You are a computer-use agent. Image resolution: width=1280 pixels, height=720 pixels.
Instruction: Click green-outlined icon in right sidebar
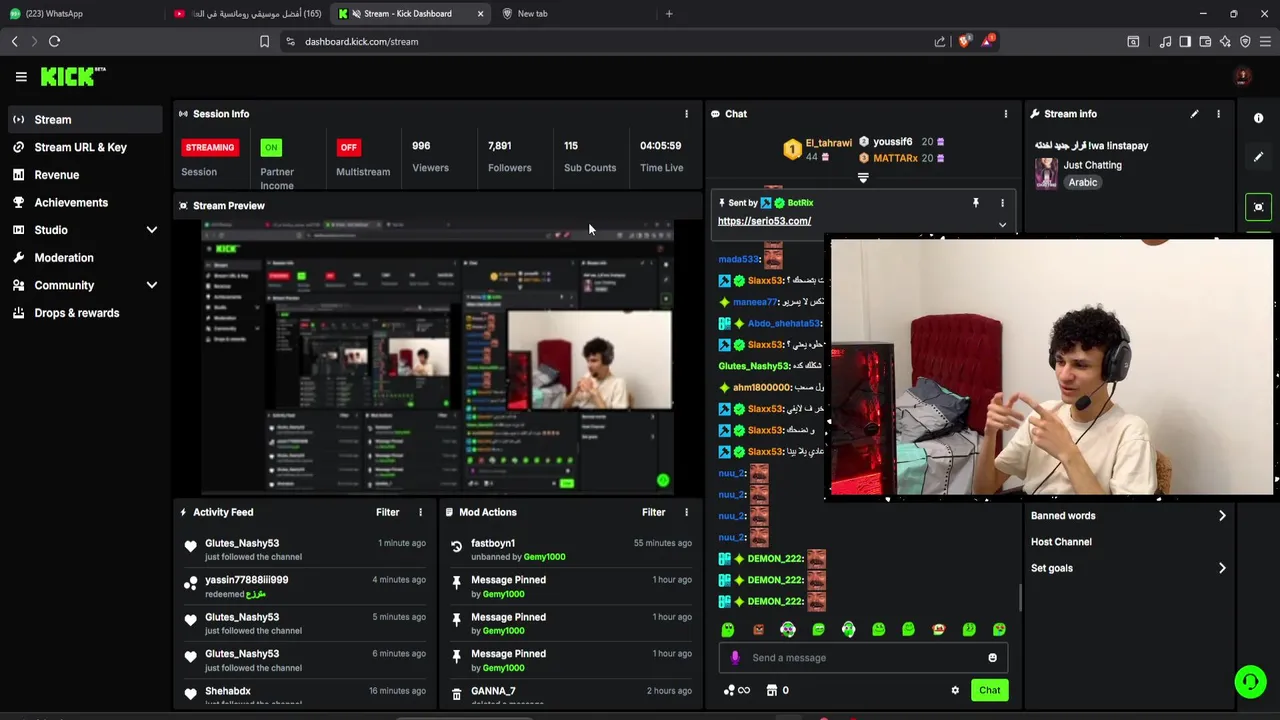click(1258, 207)
